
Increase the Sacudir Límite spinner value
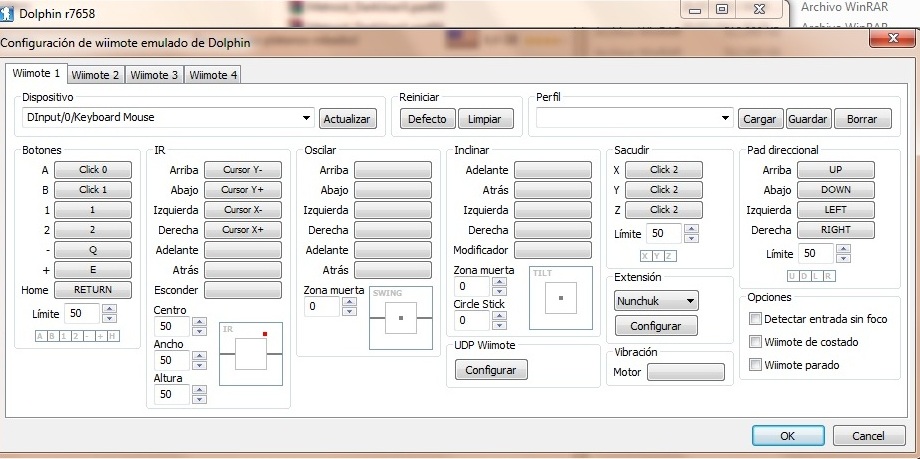click(691, 228)
